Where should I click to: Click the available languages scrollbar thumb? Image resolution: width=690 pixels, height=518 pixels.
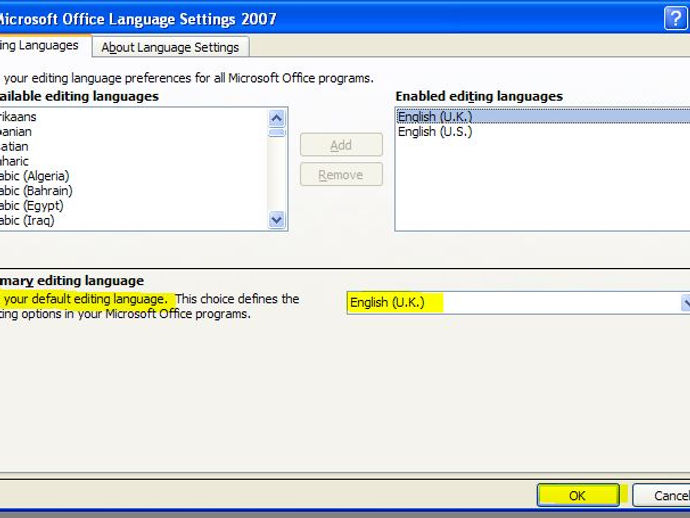[x=276, y=132]
